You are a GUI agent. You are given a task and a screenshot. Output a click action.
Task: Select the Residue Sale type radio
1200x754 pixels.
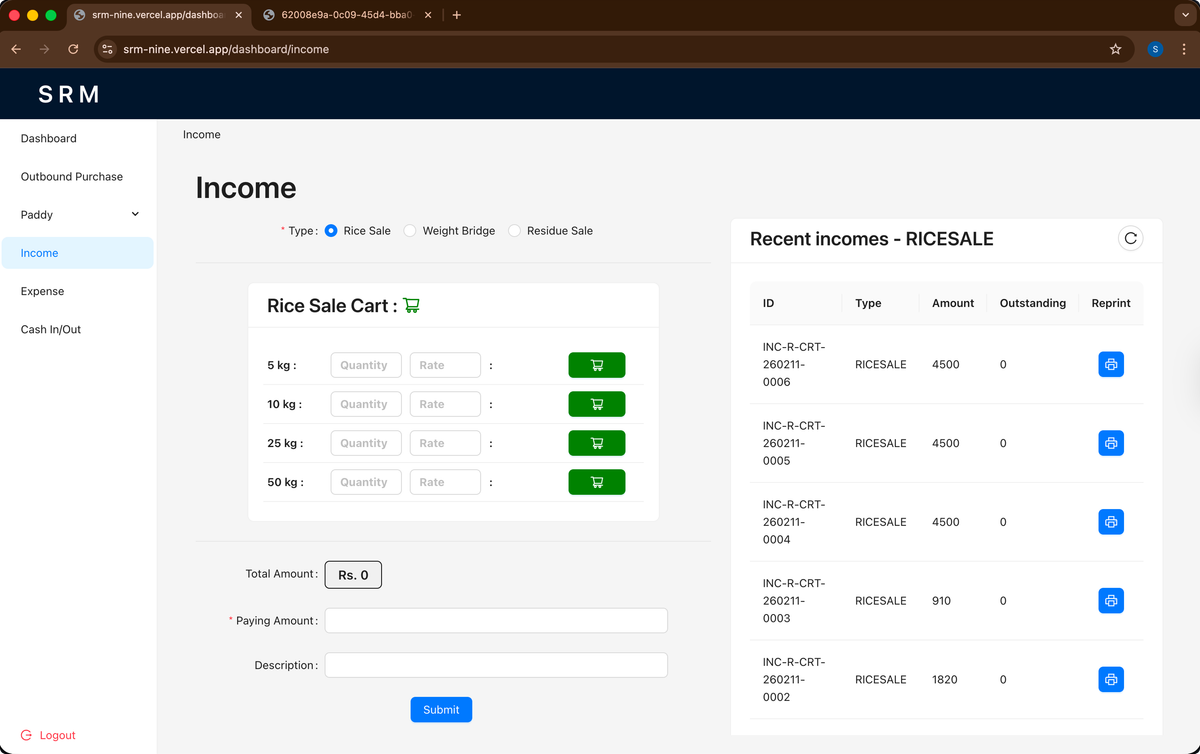(x=514, y=231)
